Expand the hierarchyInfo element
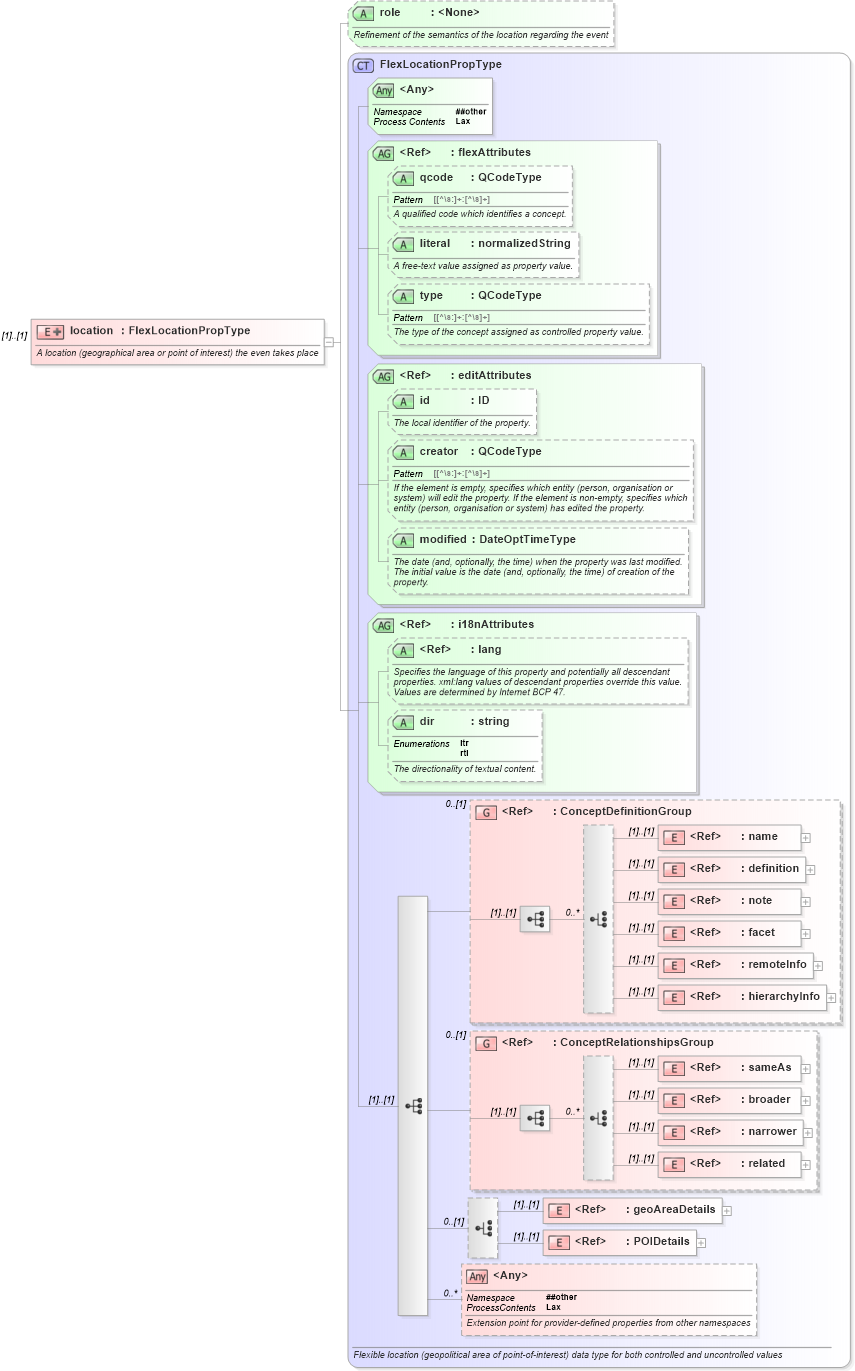This screenshot has height=1371, width=855. [831, 998]
